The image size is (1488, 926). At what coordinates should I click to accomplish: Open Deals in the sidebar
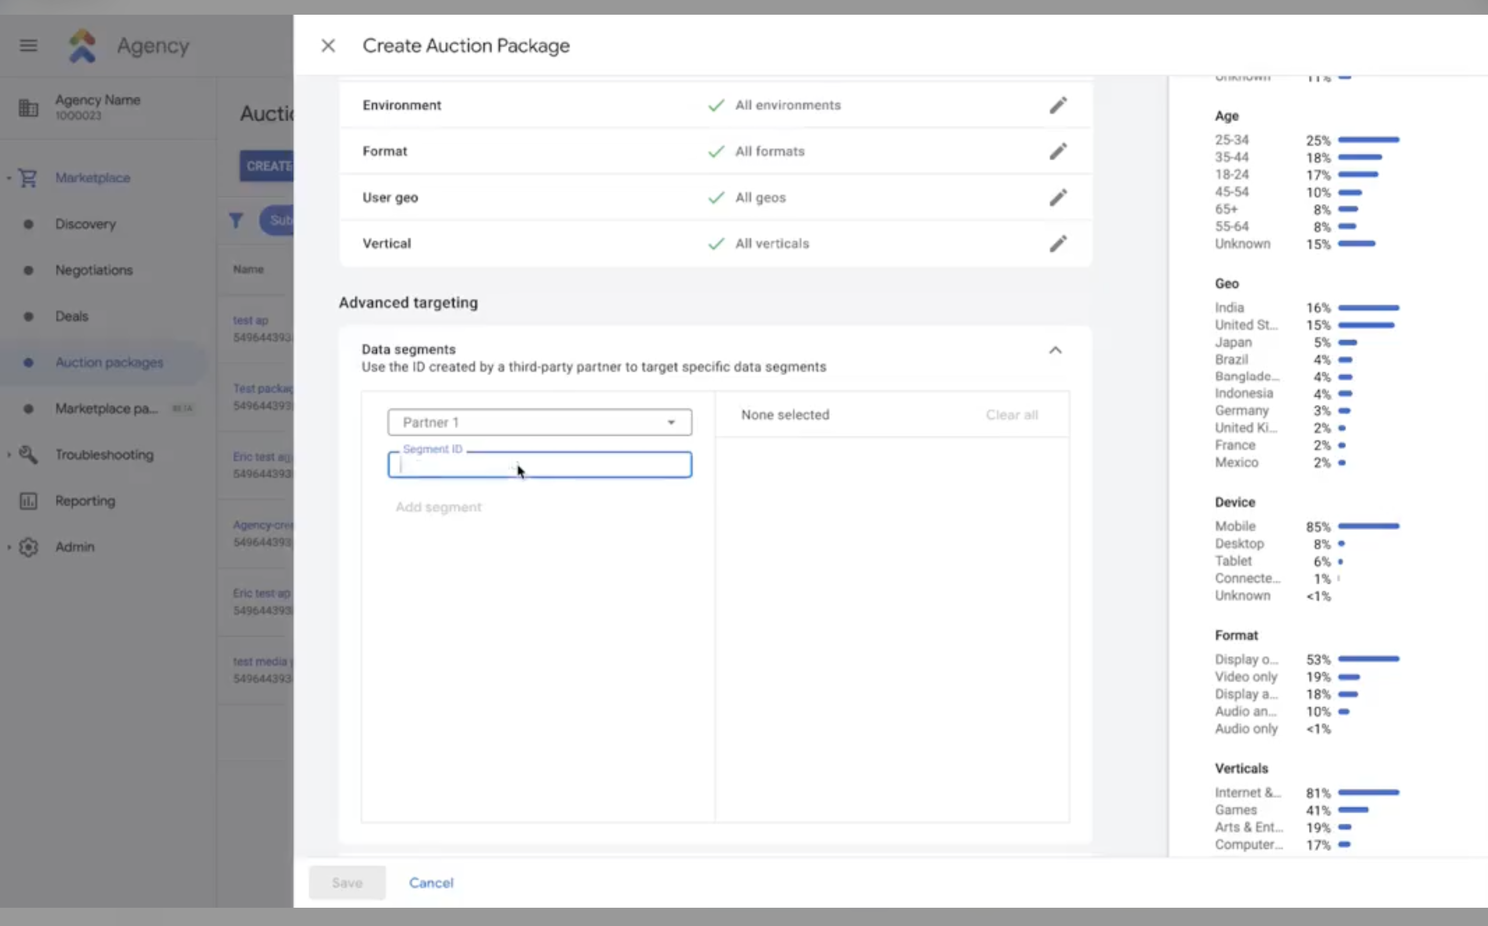[71, 316]
